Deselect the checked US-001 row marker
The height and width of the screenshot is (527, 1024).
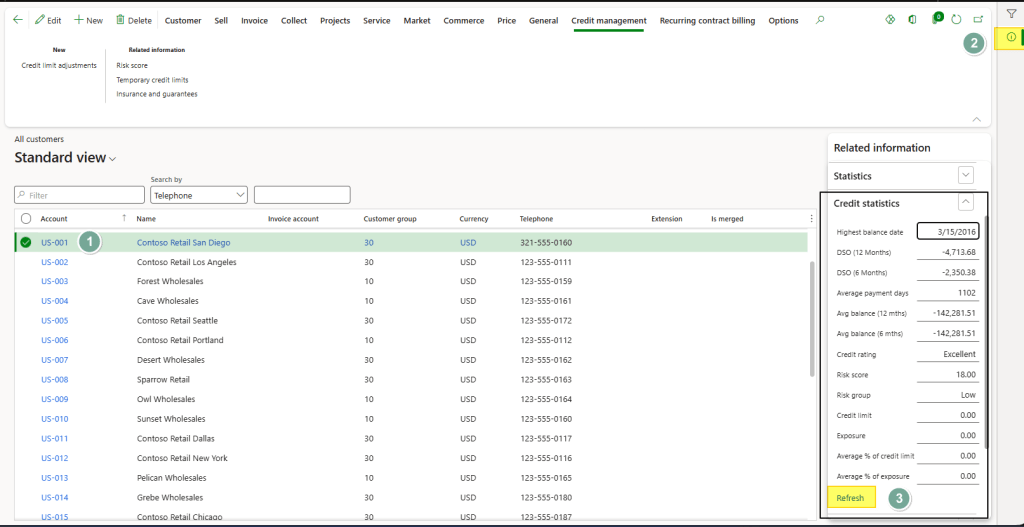[x=26, y=242]
